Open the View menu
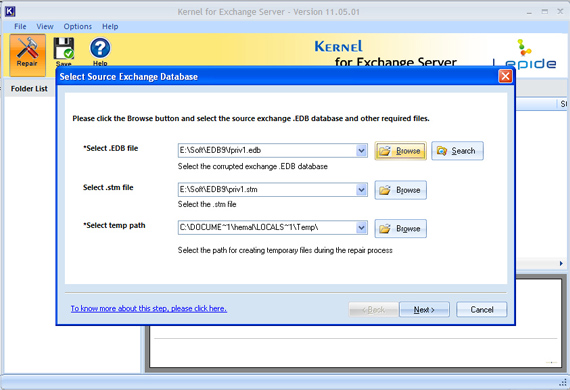The image size is (570, 390). (x=45, y=27)
